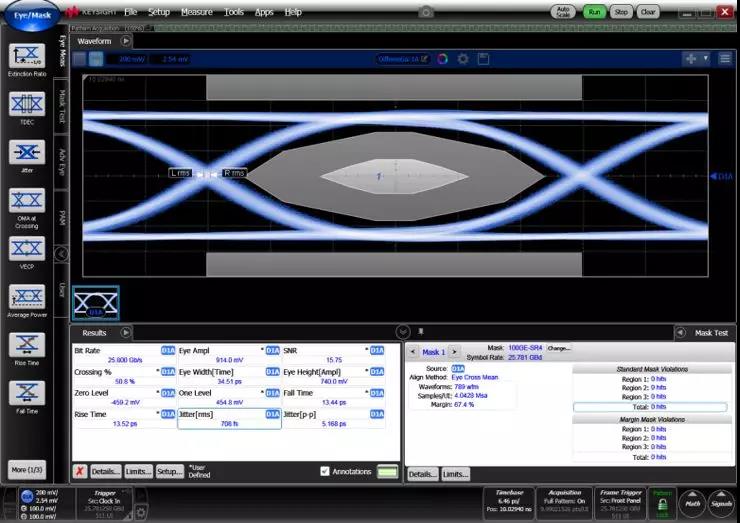
Task: Take a screenshot with camera icon
Action: (x=426, y=11)
